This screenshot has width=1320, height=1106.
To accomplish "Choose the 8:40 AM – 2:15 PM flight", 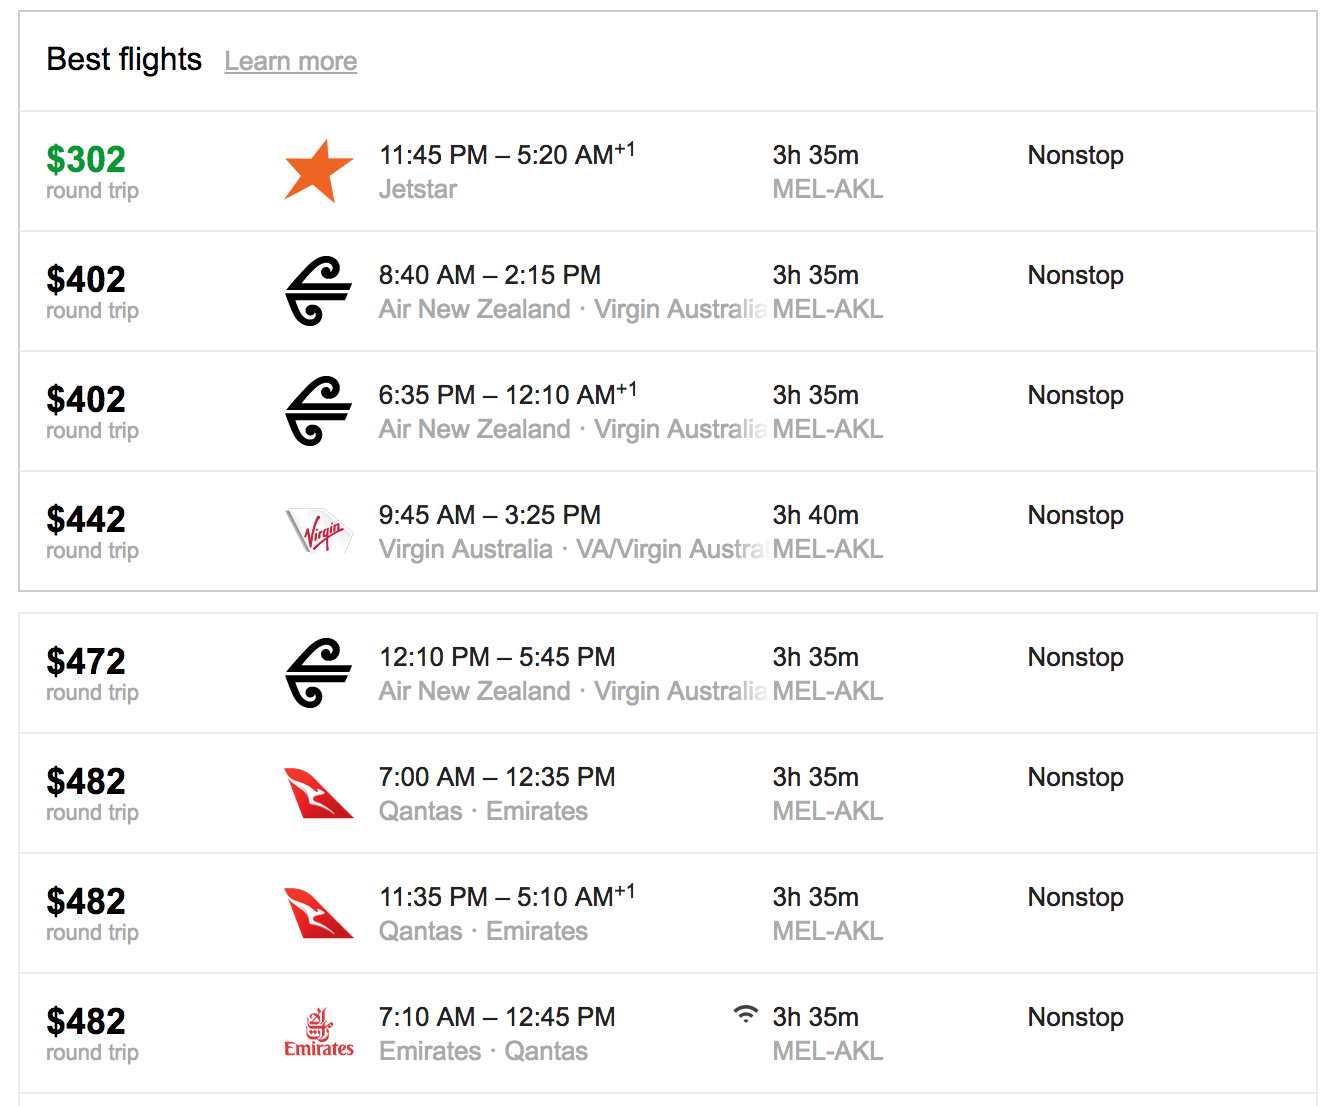I will [x=489, y=275].
